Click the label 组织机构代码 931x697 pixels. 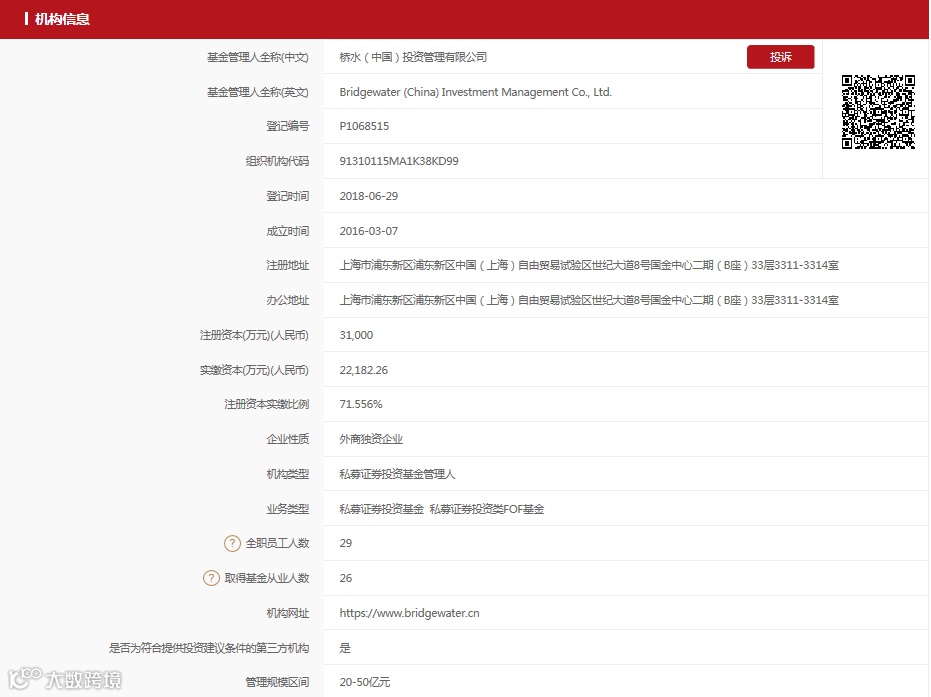pyautogui.click(x=277, y=161)
